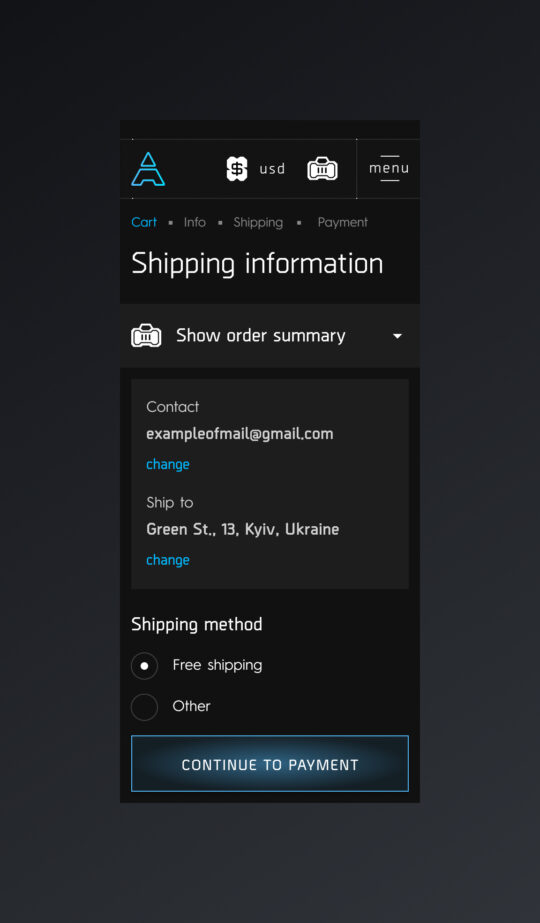Image resolution: width=540 pixels, height=923 pixels.
Task: Click the dollar currency icon
Action: pos(237,169)
